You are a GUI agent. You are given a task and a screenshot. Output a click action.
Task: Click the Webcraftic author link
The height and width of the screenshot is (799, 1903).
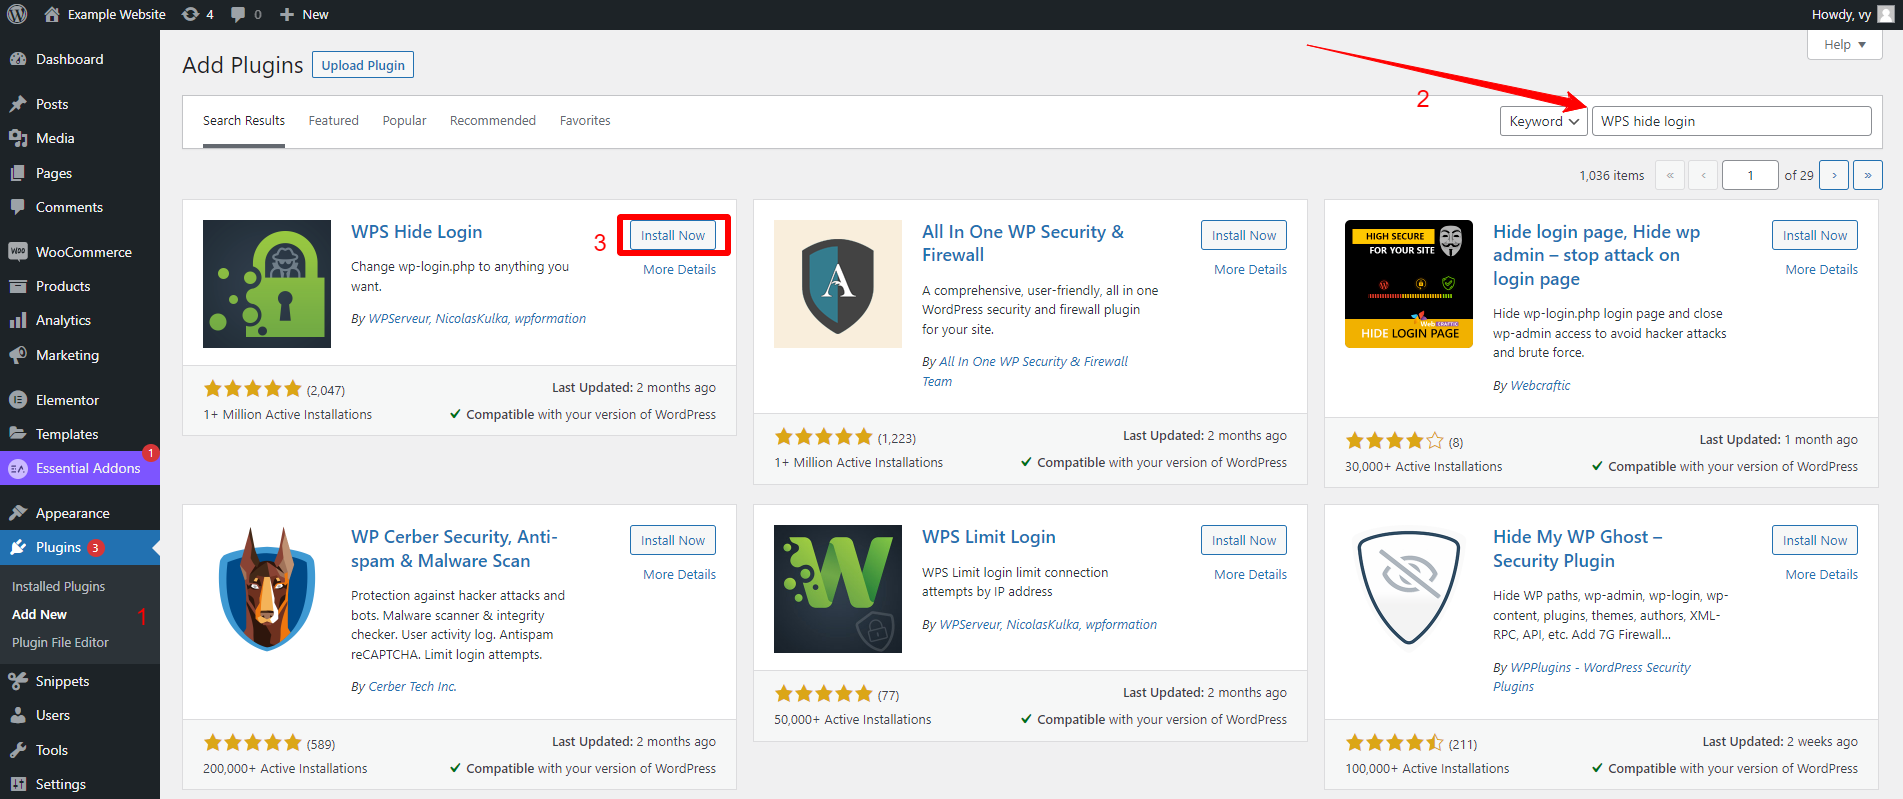[1540, 385]
